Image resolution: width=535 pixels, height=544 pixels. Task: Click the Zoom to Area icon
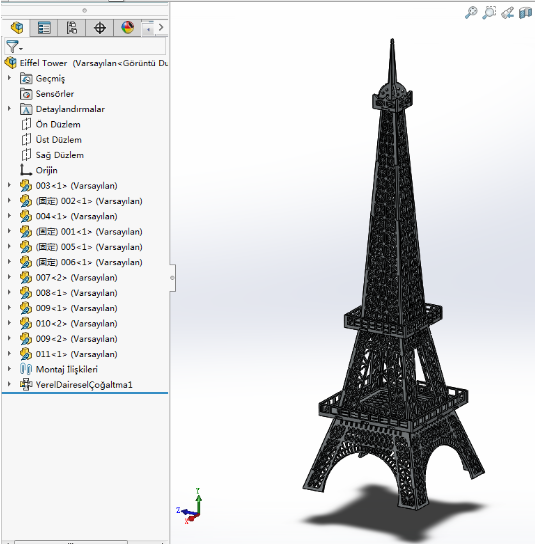[x=489, y=12]
